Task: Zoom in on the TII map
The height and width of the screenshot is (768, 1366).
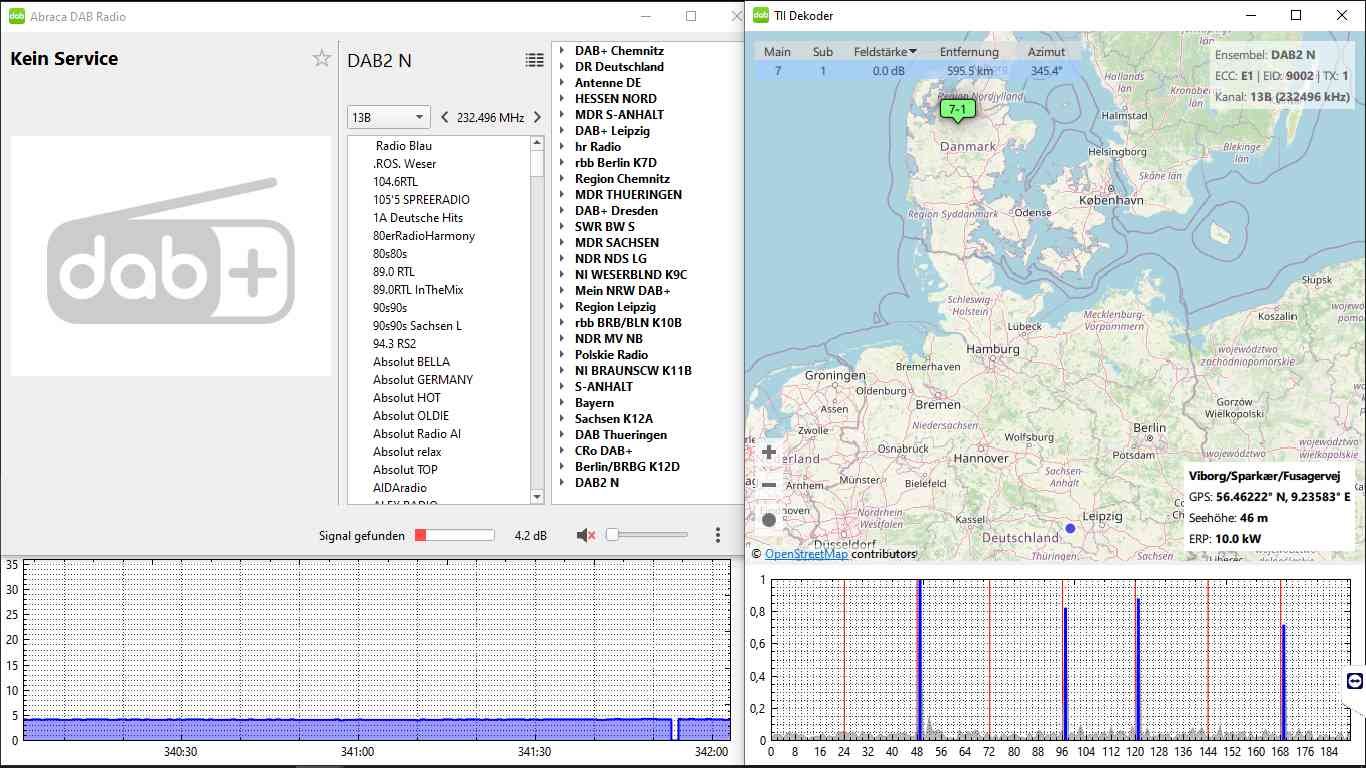Action: pyautogui.click(x=769, y=452)
